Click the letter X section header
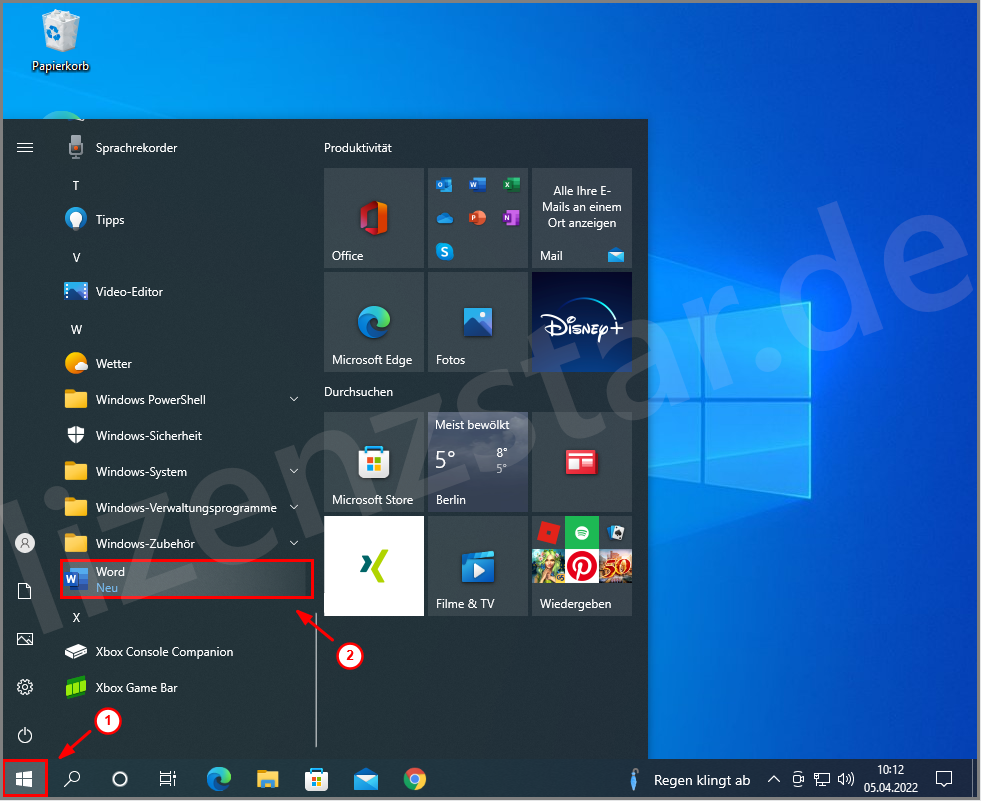 [x=76, y=618]
